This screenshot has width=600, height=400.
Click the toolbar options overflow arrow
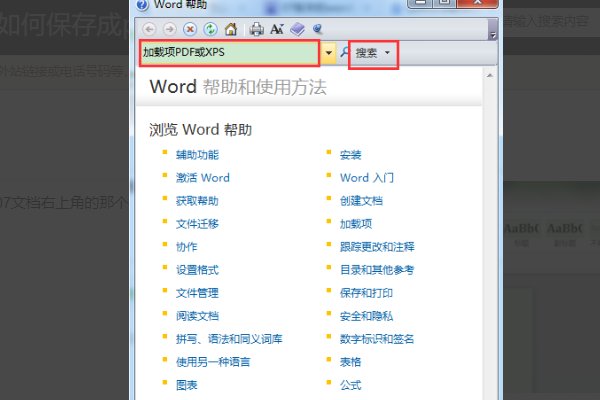pos(493,35)
